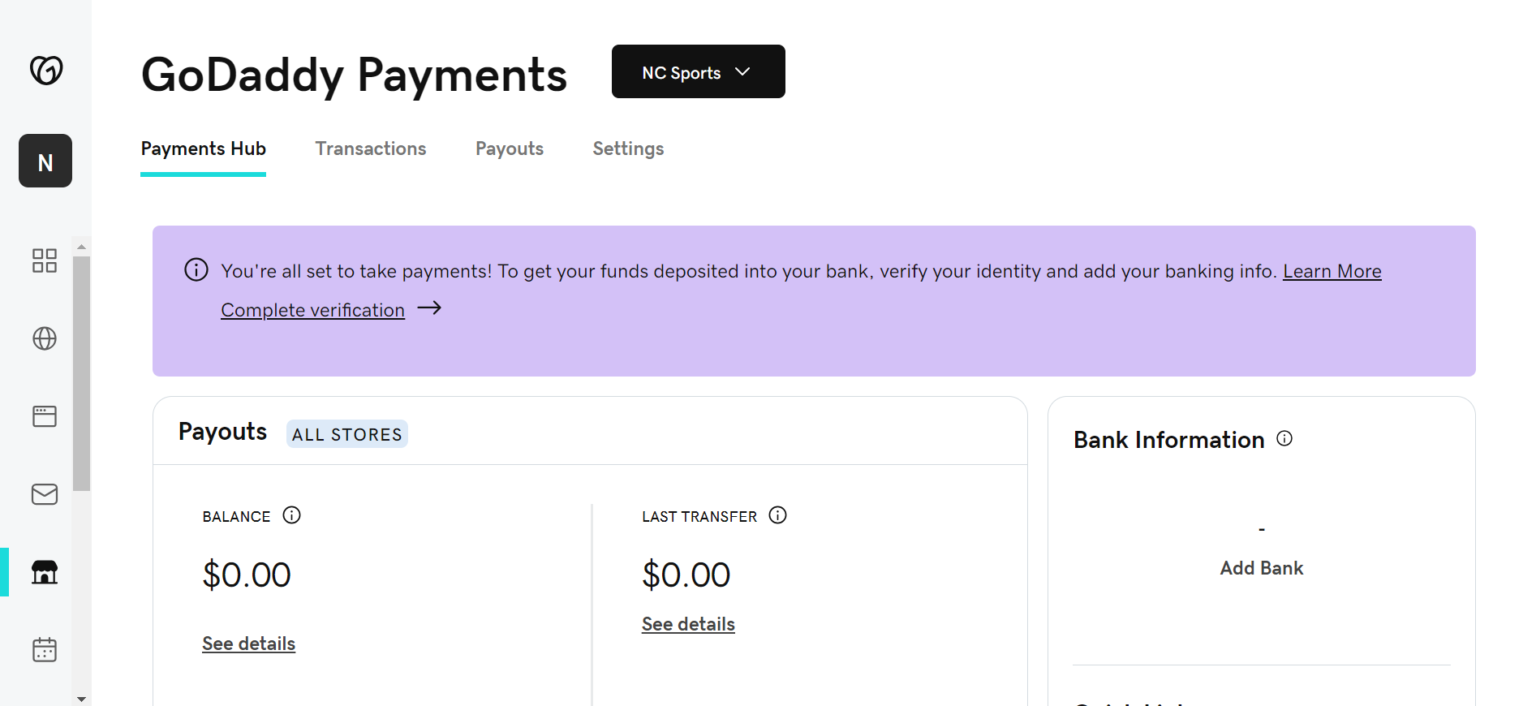This screenshot has height=706, width=1536.
Task: Open the calendar icon in sidebar
Action: pos(45,650)
